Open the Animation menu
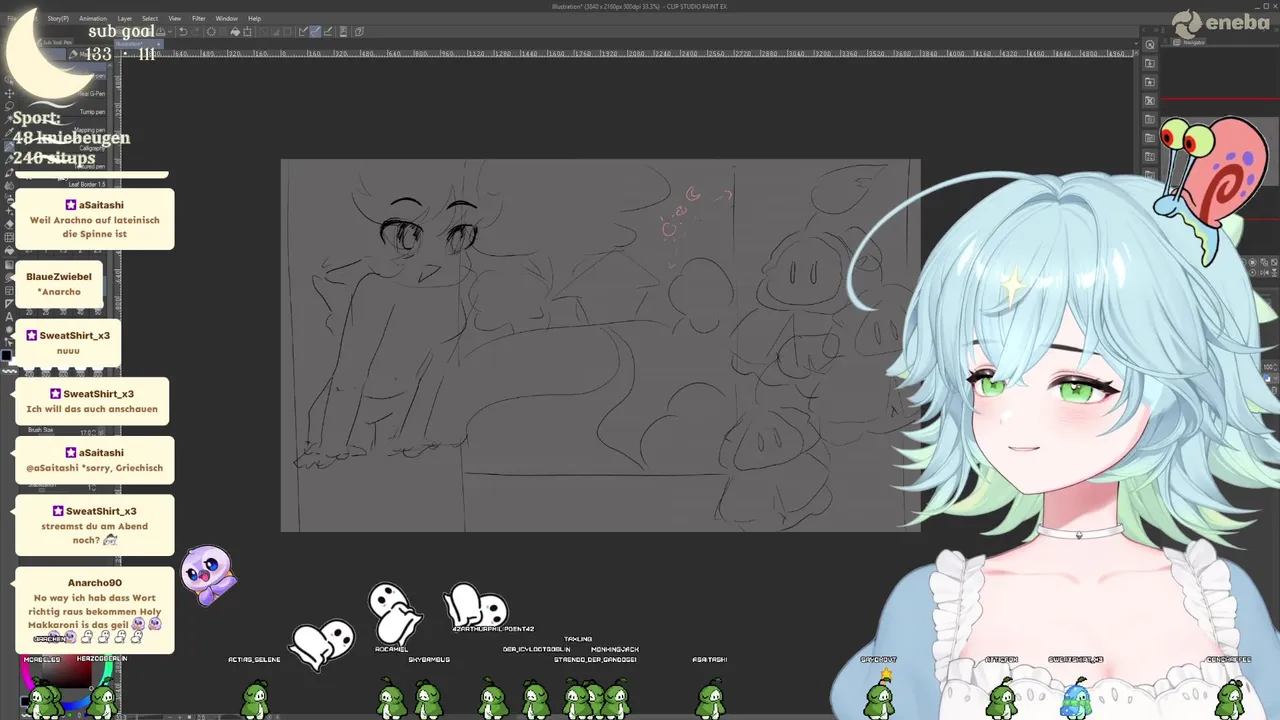The height and width of the screenshot is (720, 1280). (93, 19)
